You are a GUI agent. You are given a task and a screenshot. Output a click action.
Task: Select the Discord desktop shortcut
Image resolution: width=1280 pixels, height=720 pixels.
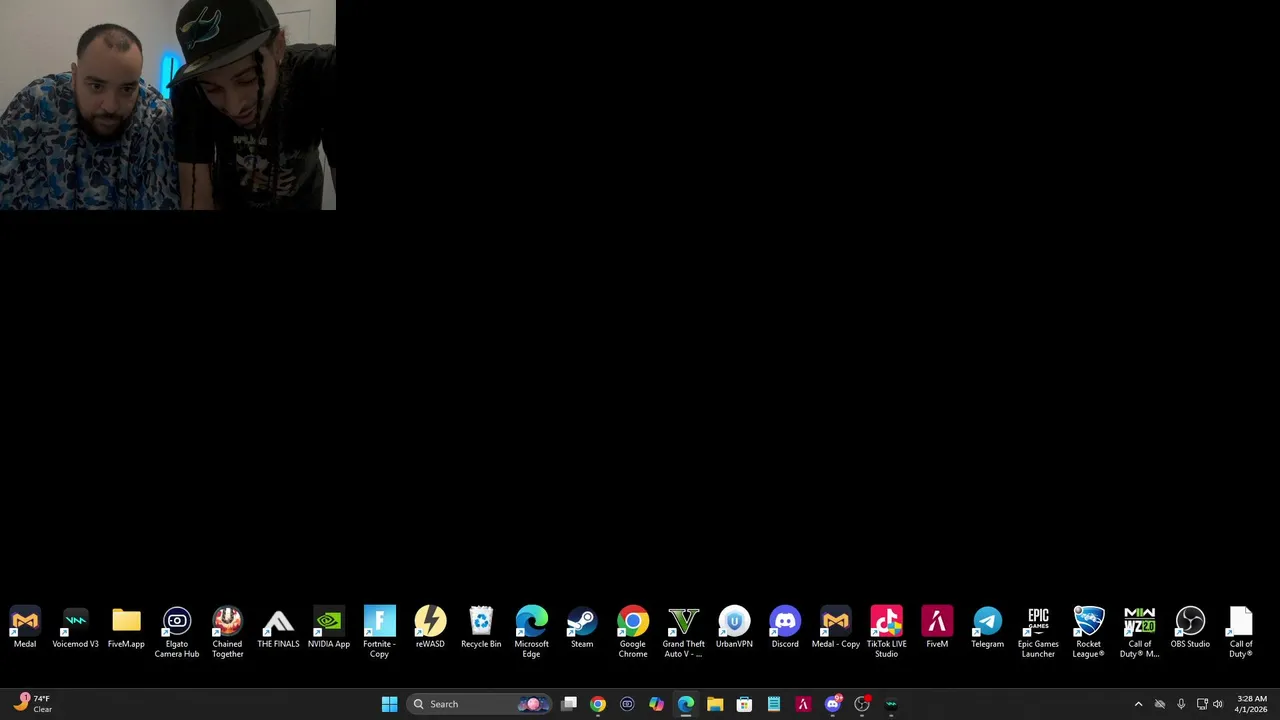(x=785, y=628)
